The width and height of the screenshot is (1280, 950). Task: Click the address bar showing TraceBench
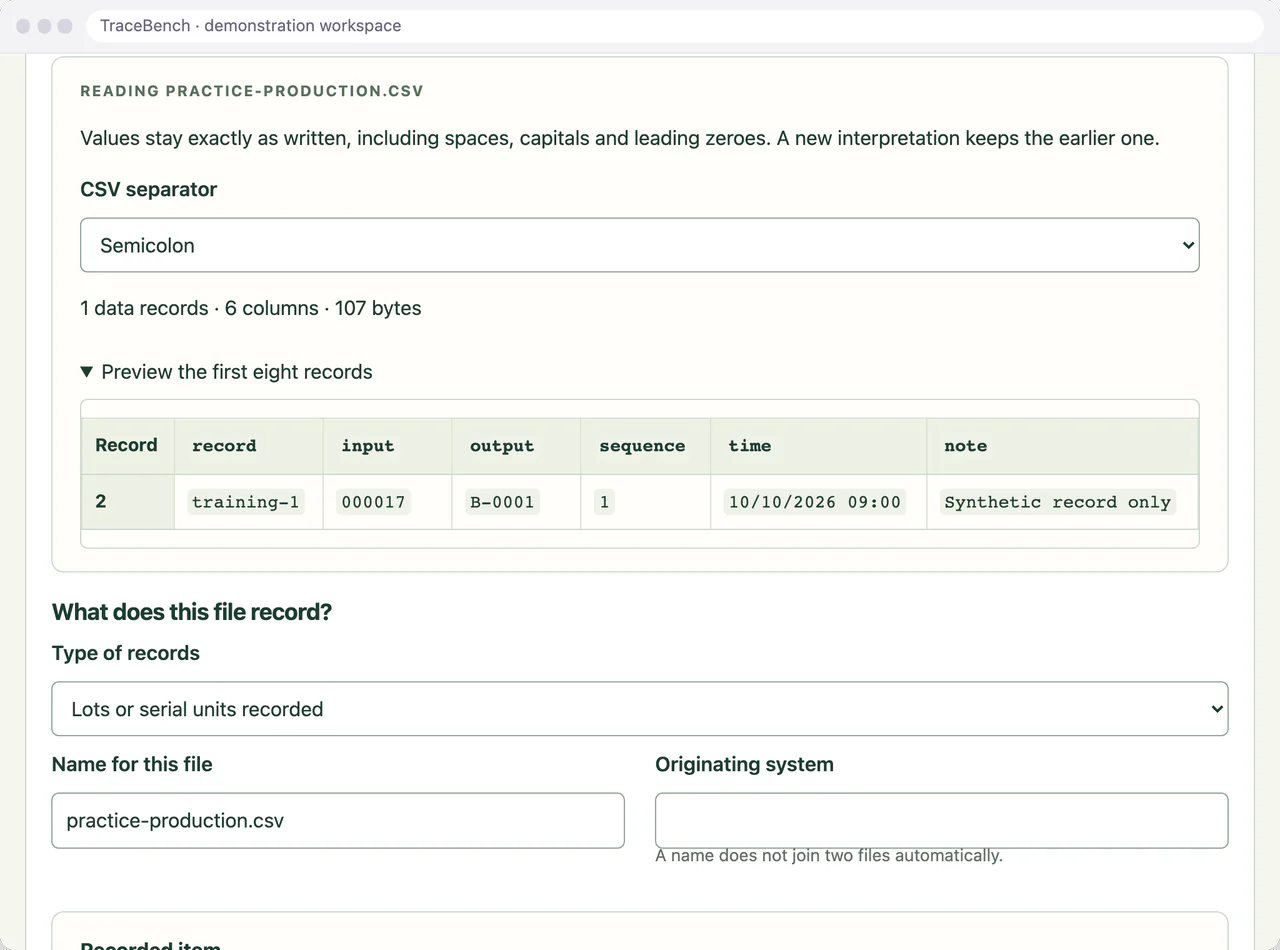pyautogui.click(x=675, y=26)
